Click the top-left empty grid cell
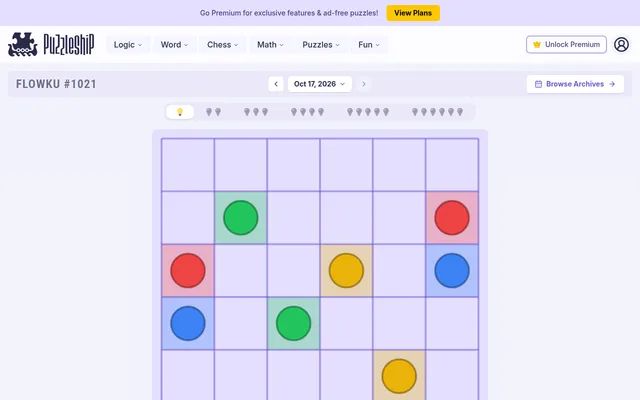This screenshot has height=400, width=640. pyautogui.click(x=188, y=165)
